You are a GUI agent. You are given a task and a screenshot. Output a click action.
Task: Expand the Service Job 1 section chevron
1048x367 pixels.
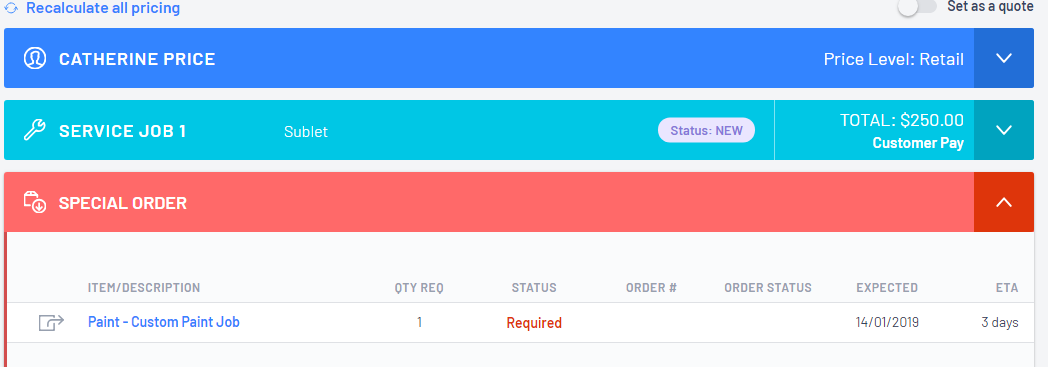(x=1004, y=130)
